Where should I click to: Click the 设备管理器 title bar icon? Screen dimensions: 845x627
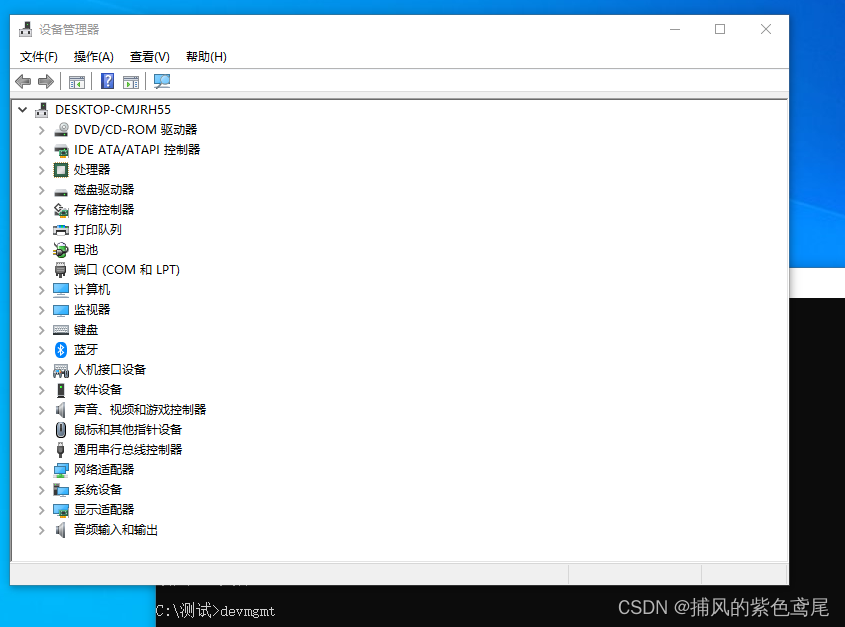pyautogui.click(x=25, y=29)
